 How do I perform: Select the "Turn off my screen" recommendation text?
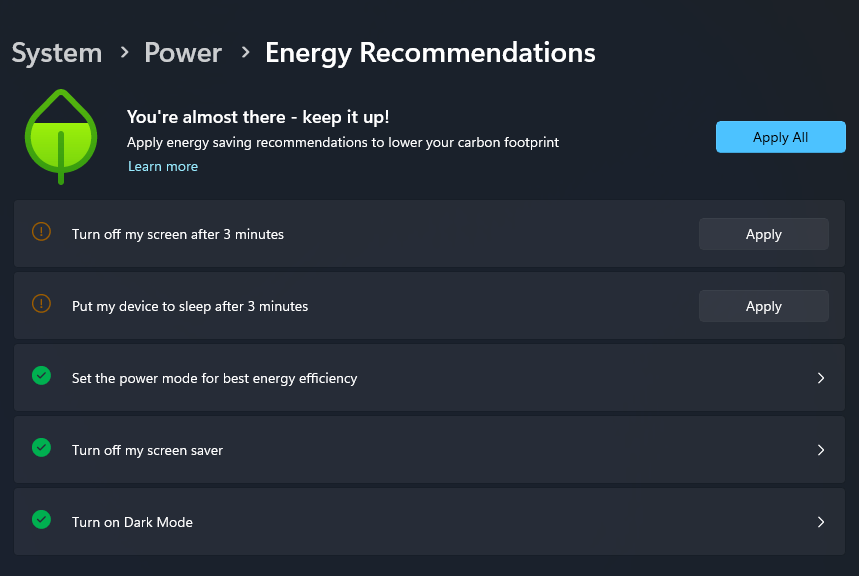point(178,234)
